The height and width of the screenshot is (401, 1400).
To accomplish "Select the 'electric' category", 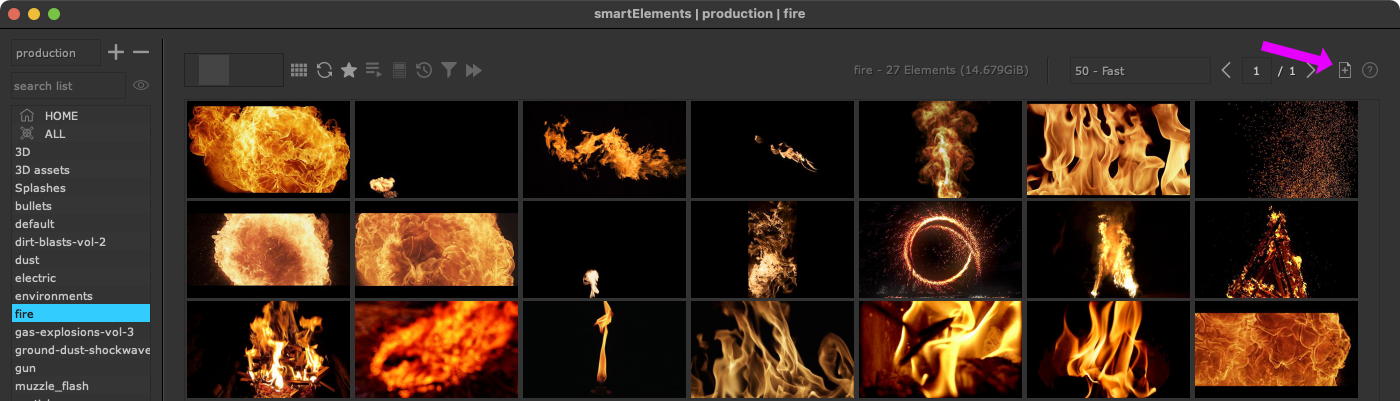I will 35,278.
